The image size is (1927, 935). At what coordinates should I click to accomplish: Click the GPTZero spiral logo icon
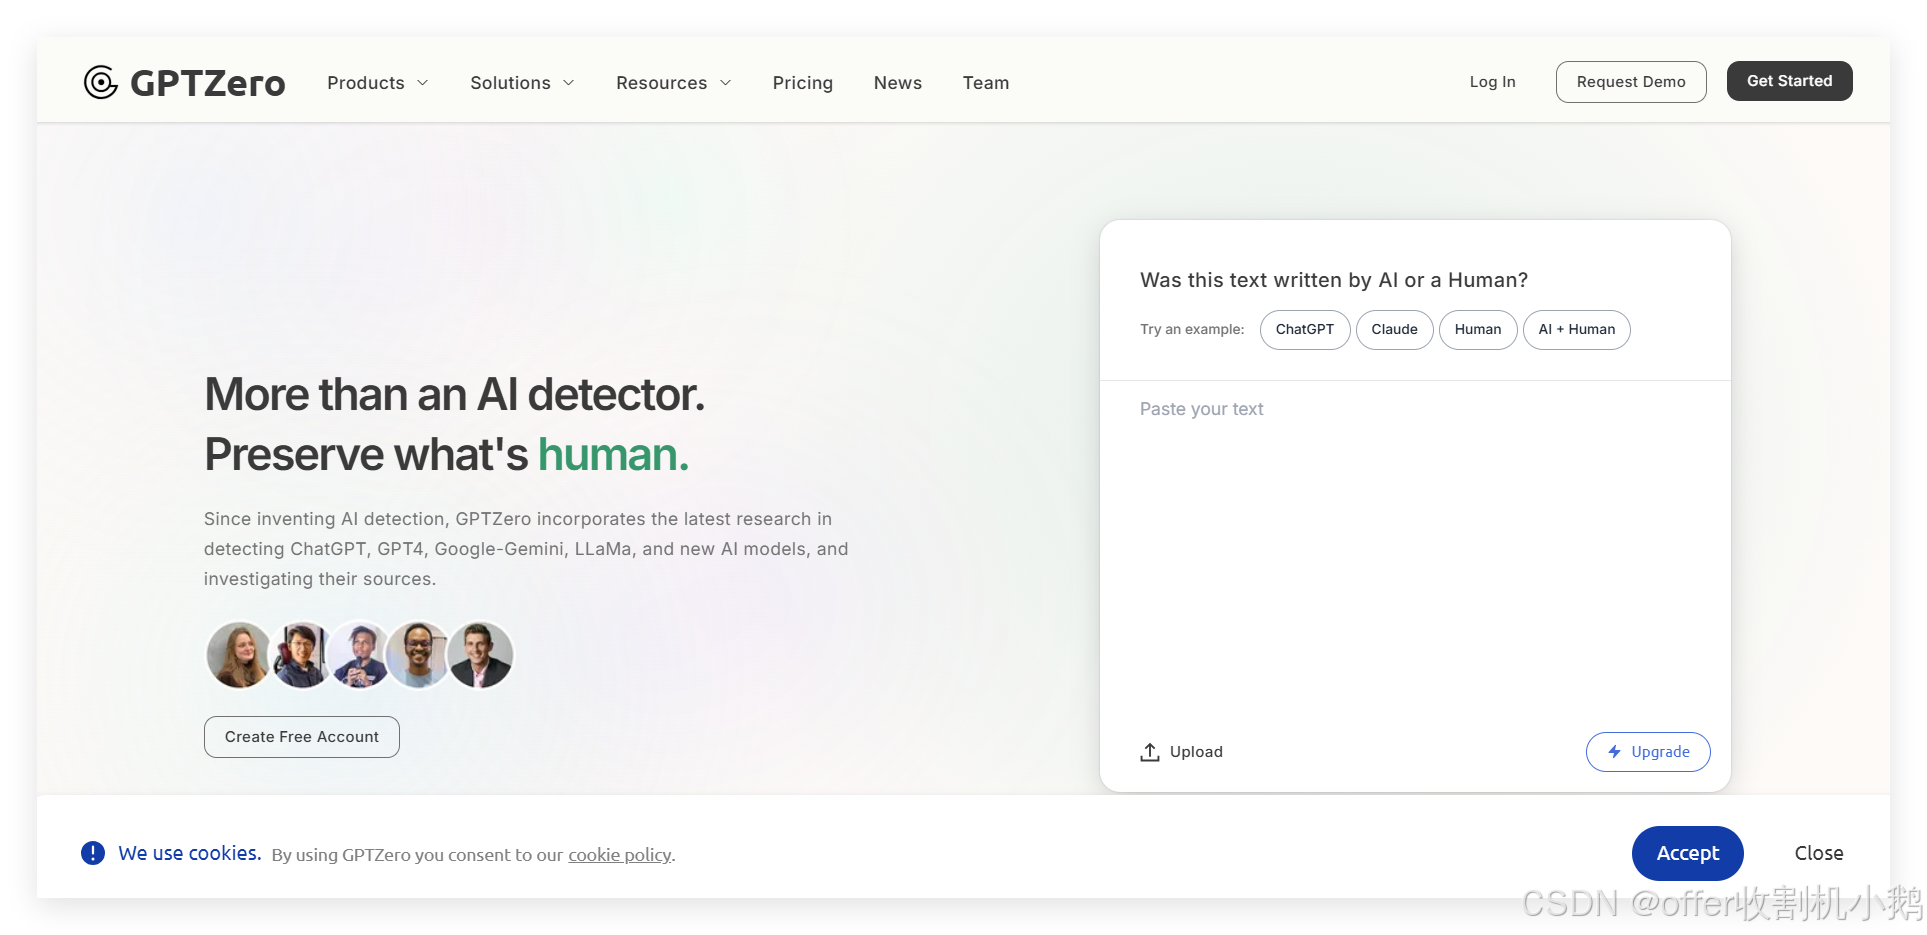pos(101,82)
